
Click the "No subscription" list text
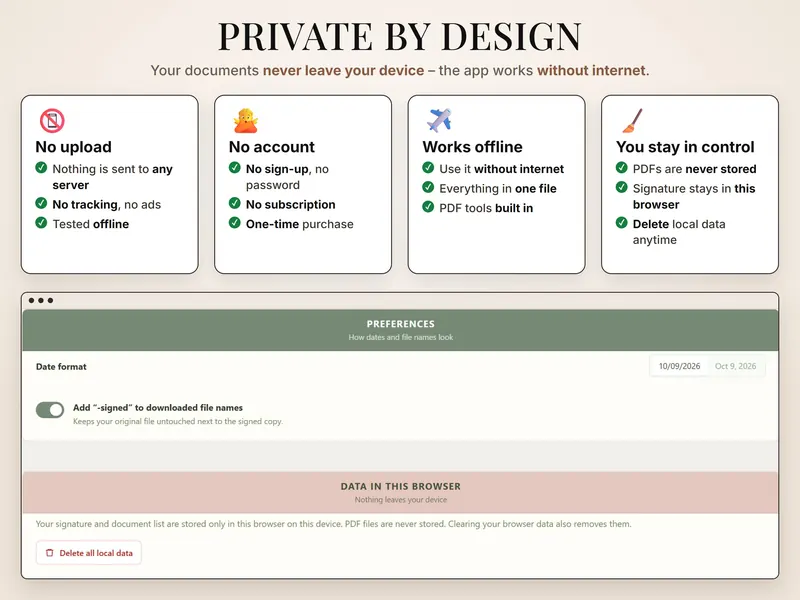(291, 205)
